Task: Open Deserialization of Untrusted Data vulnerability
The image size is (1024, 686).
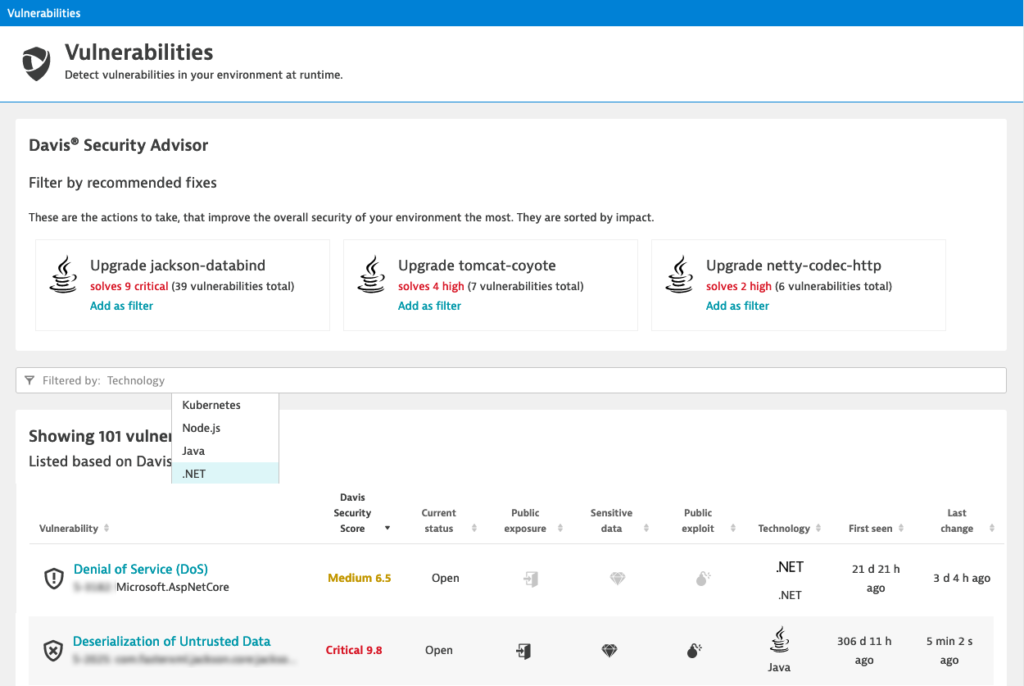Action: (171, 642)
